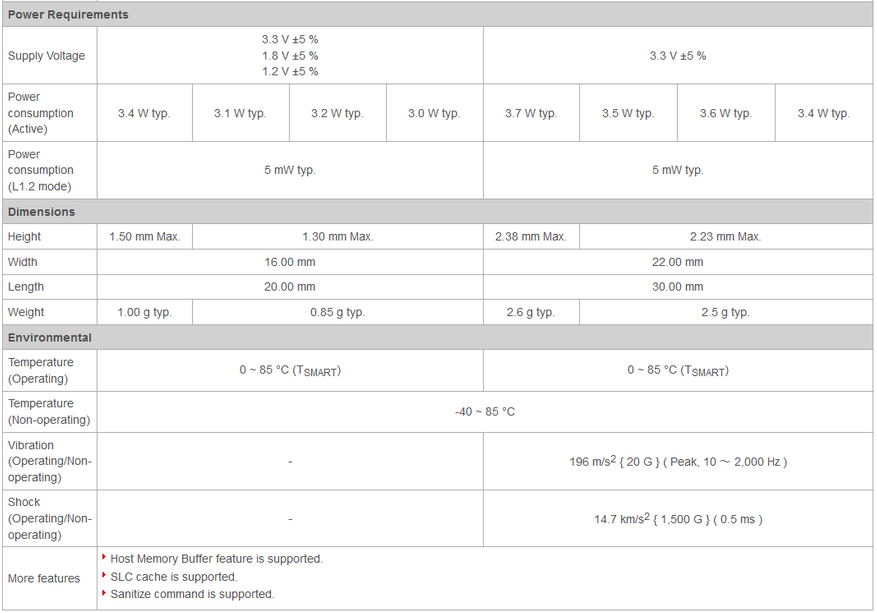Click the 3.2 W typ. power cell
The image size is (877, 613).
(x=337, y=114)
